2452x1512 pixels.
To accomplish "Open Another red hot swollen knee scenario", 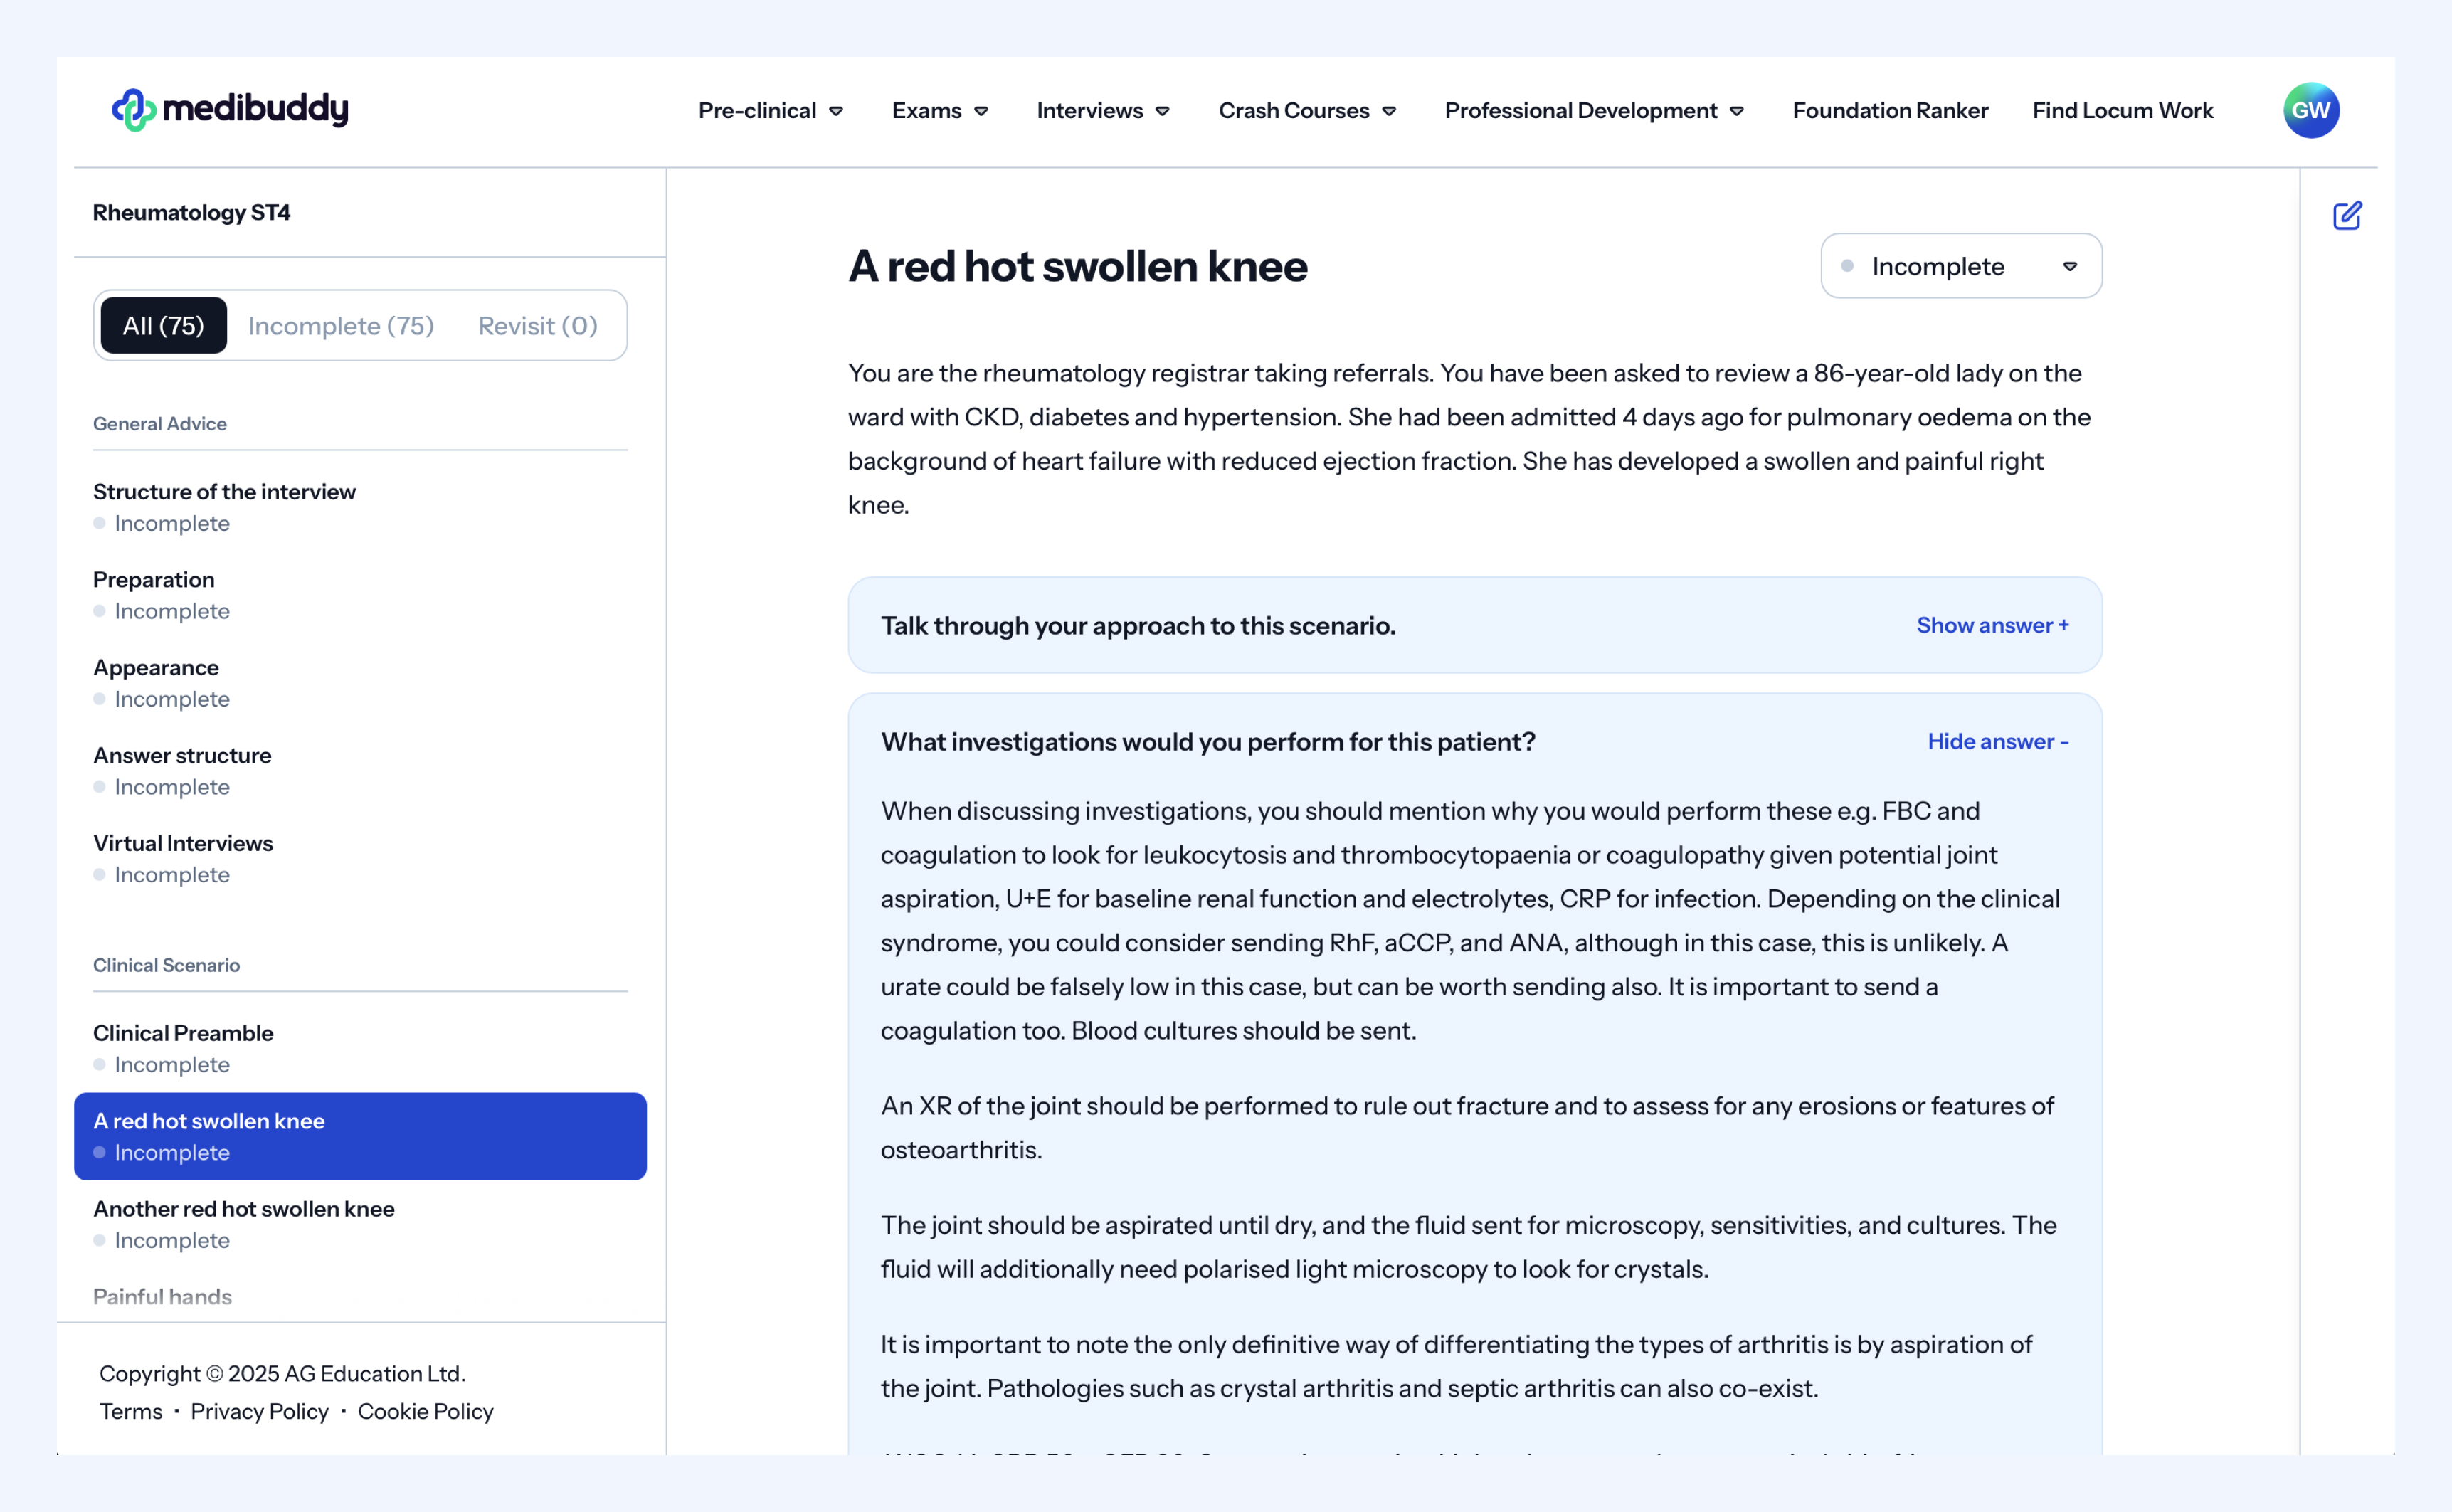I will (243, 1208).
